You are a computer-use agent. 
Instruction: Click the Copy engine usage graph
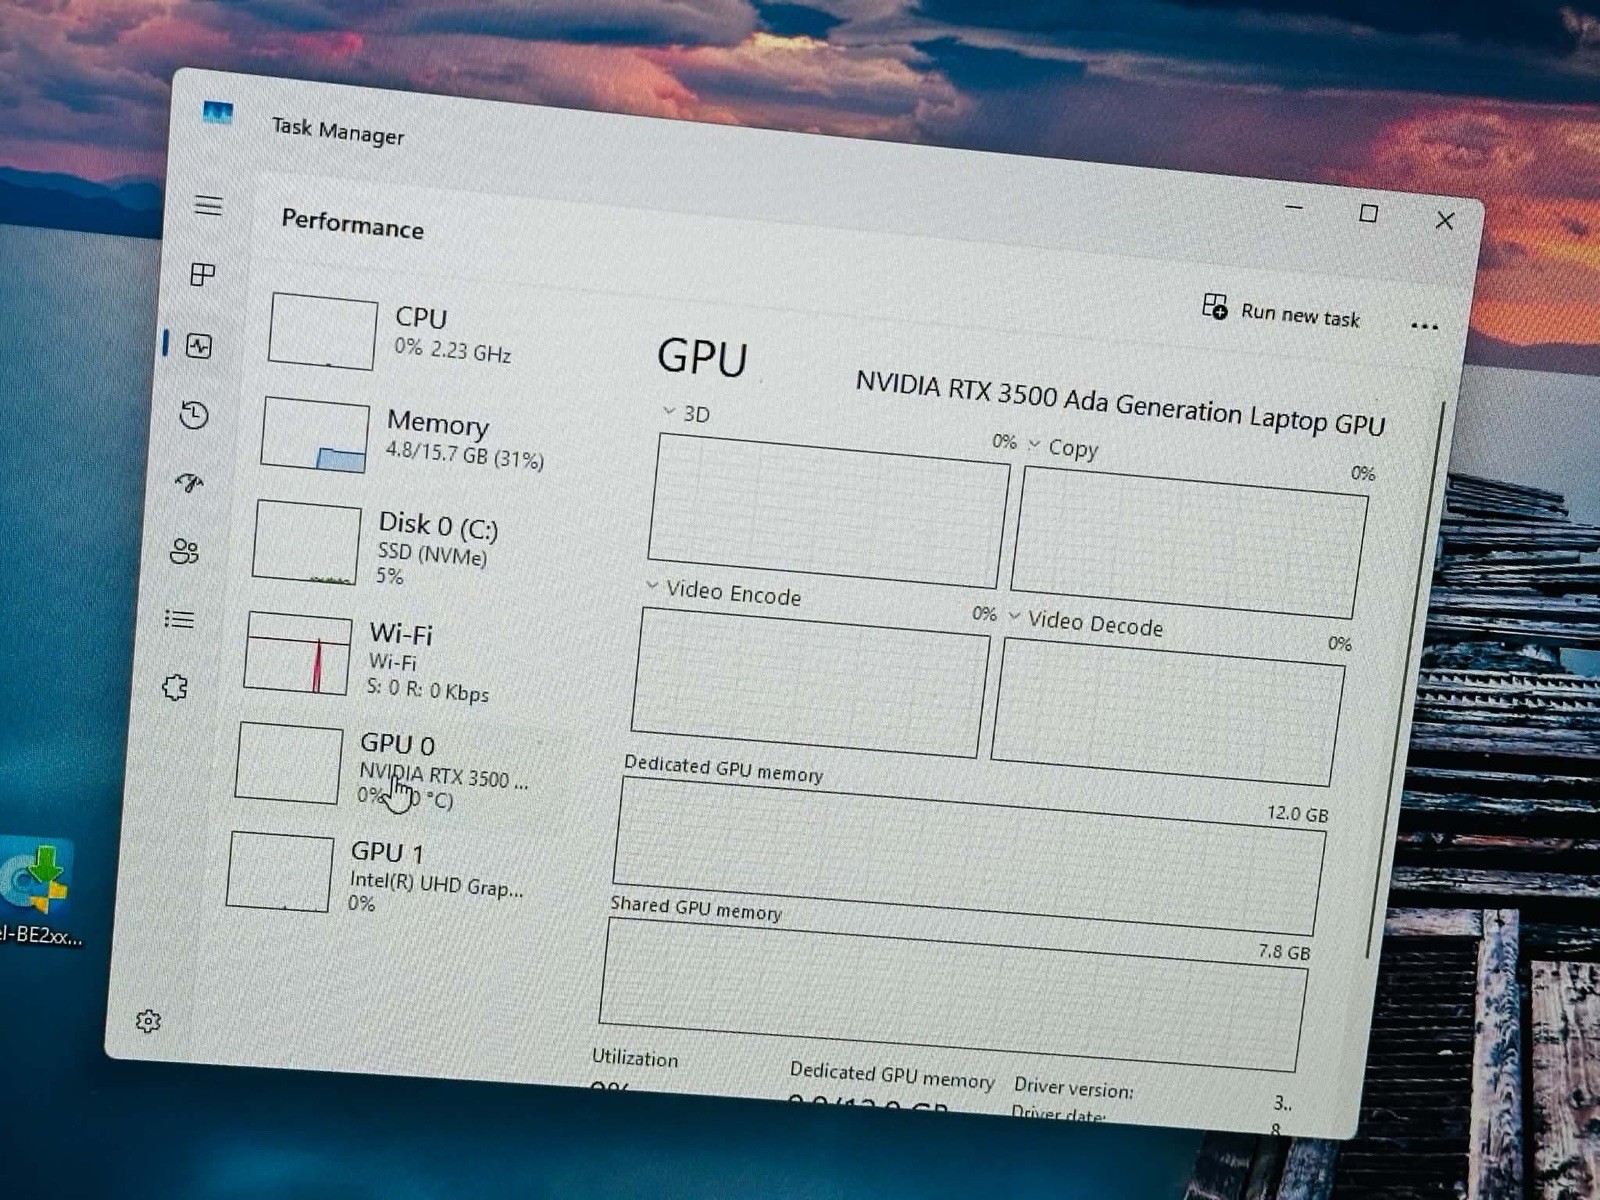coord(1189,542)
